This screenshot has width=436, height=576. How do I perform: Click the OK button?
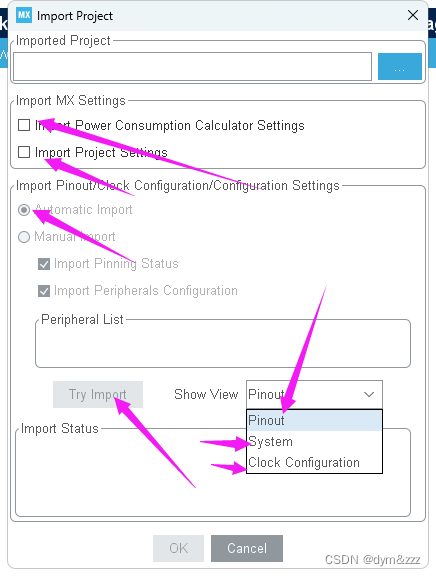pyautogui.click(x=179, y=548)
